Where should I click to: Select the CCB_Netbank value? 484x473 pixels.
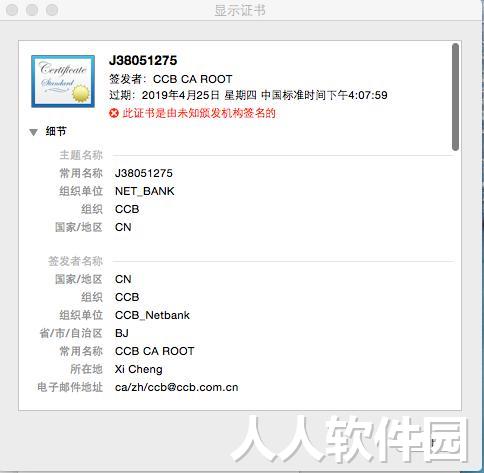coord(152,315)
